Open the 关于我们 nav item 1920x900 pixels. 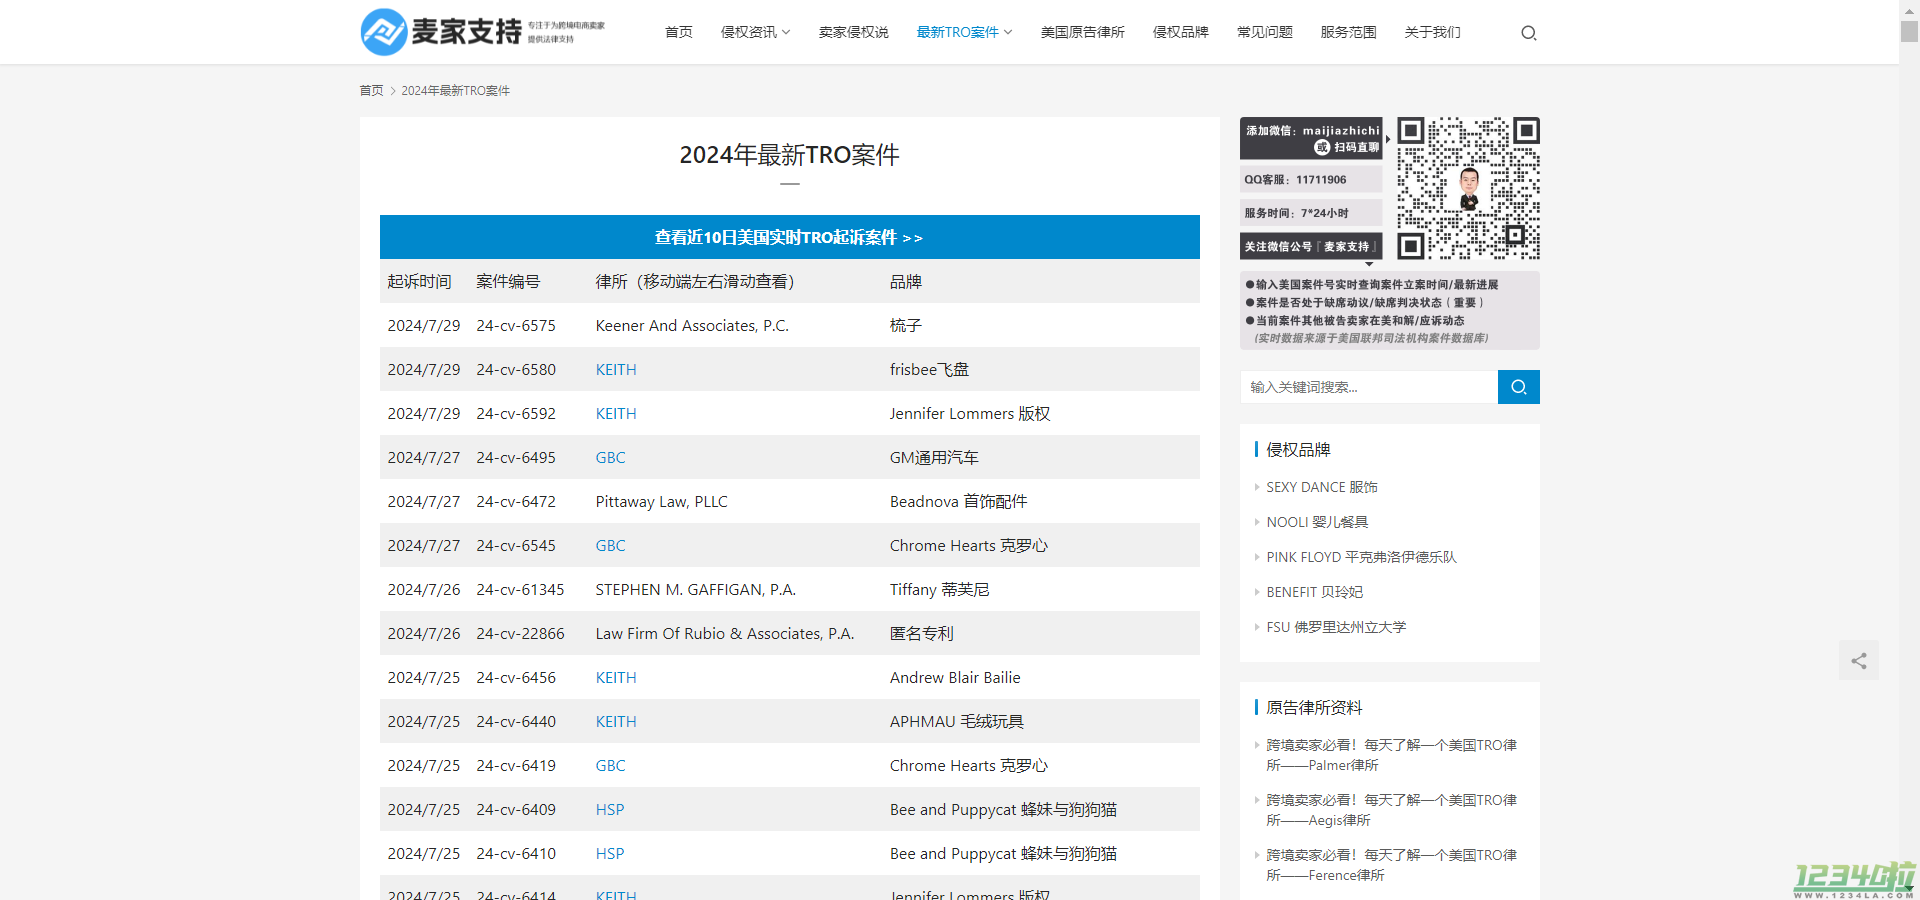(1433, 32)
